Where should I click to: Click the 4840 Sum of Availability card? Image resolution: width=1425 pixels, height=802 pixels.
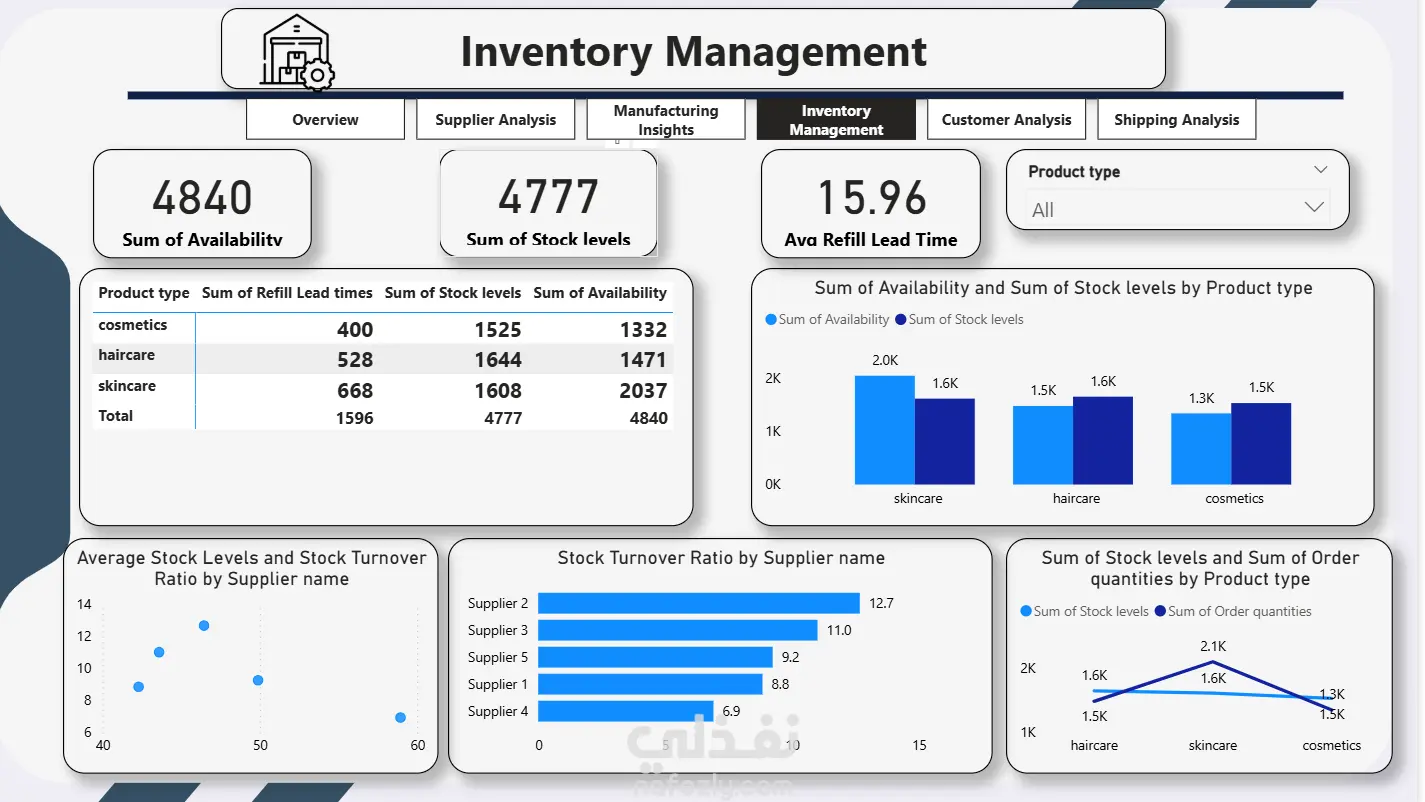pos(202,204)
